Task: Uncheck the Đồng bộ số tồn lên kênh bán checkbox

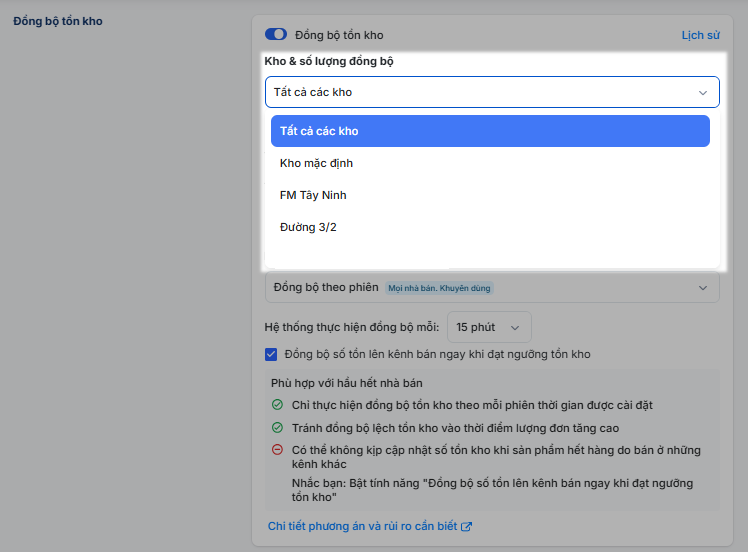Action: pyautogui.click(x=271, y=354)
